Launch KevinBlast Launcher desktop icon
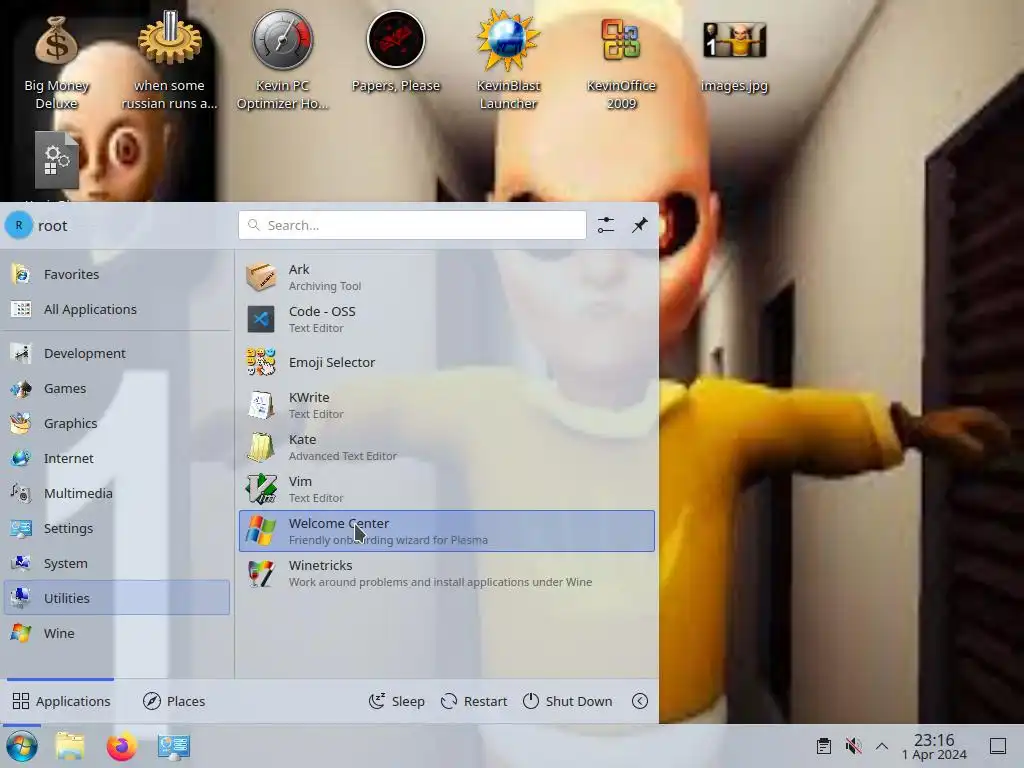 tap(508, 60)
